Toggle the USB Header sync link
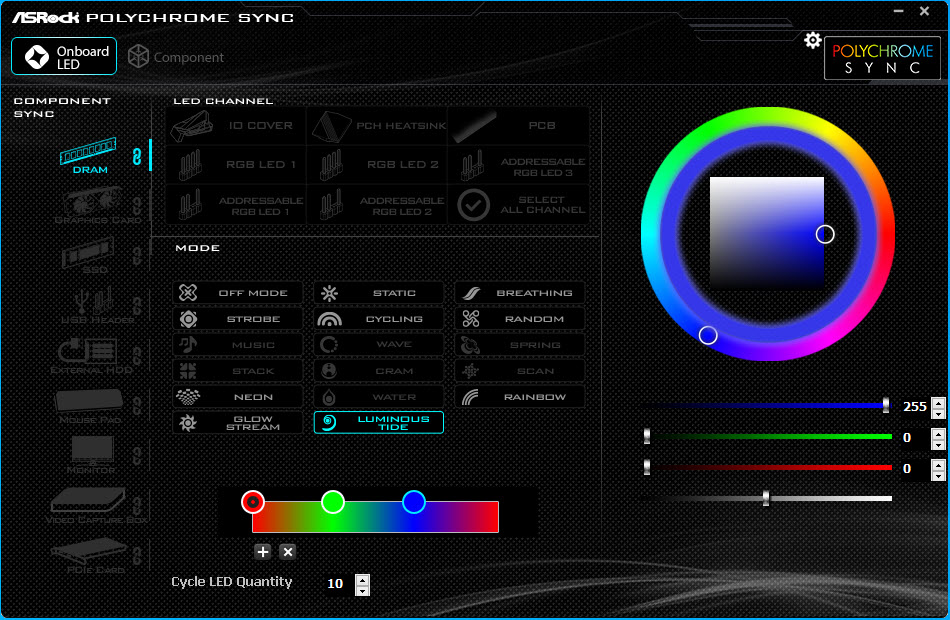 point(138,306)
